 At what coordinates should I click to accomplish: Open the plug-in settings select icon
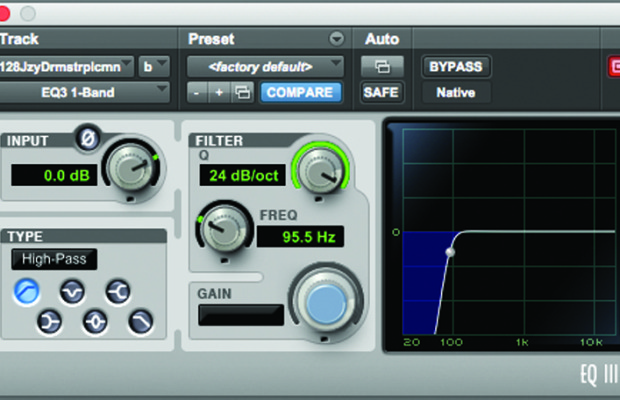point(243,93)
